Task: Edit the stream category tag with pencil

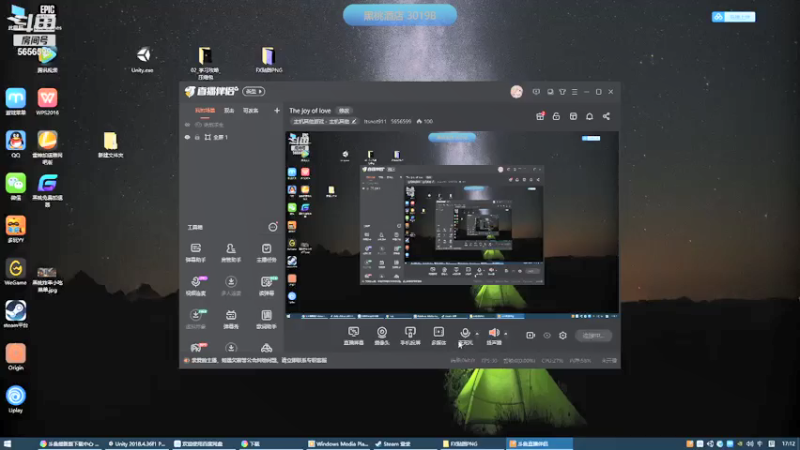Action: tap(324, 121)
